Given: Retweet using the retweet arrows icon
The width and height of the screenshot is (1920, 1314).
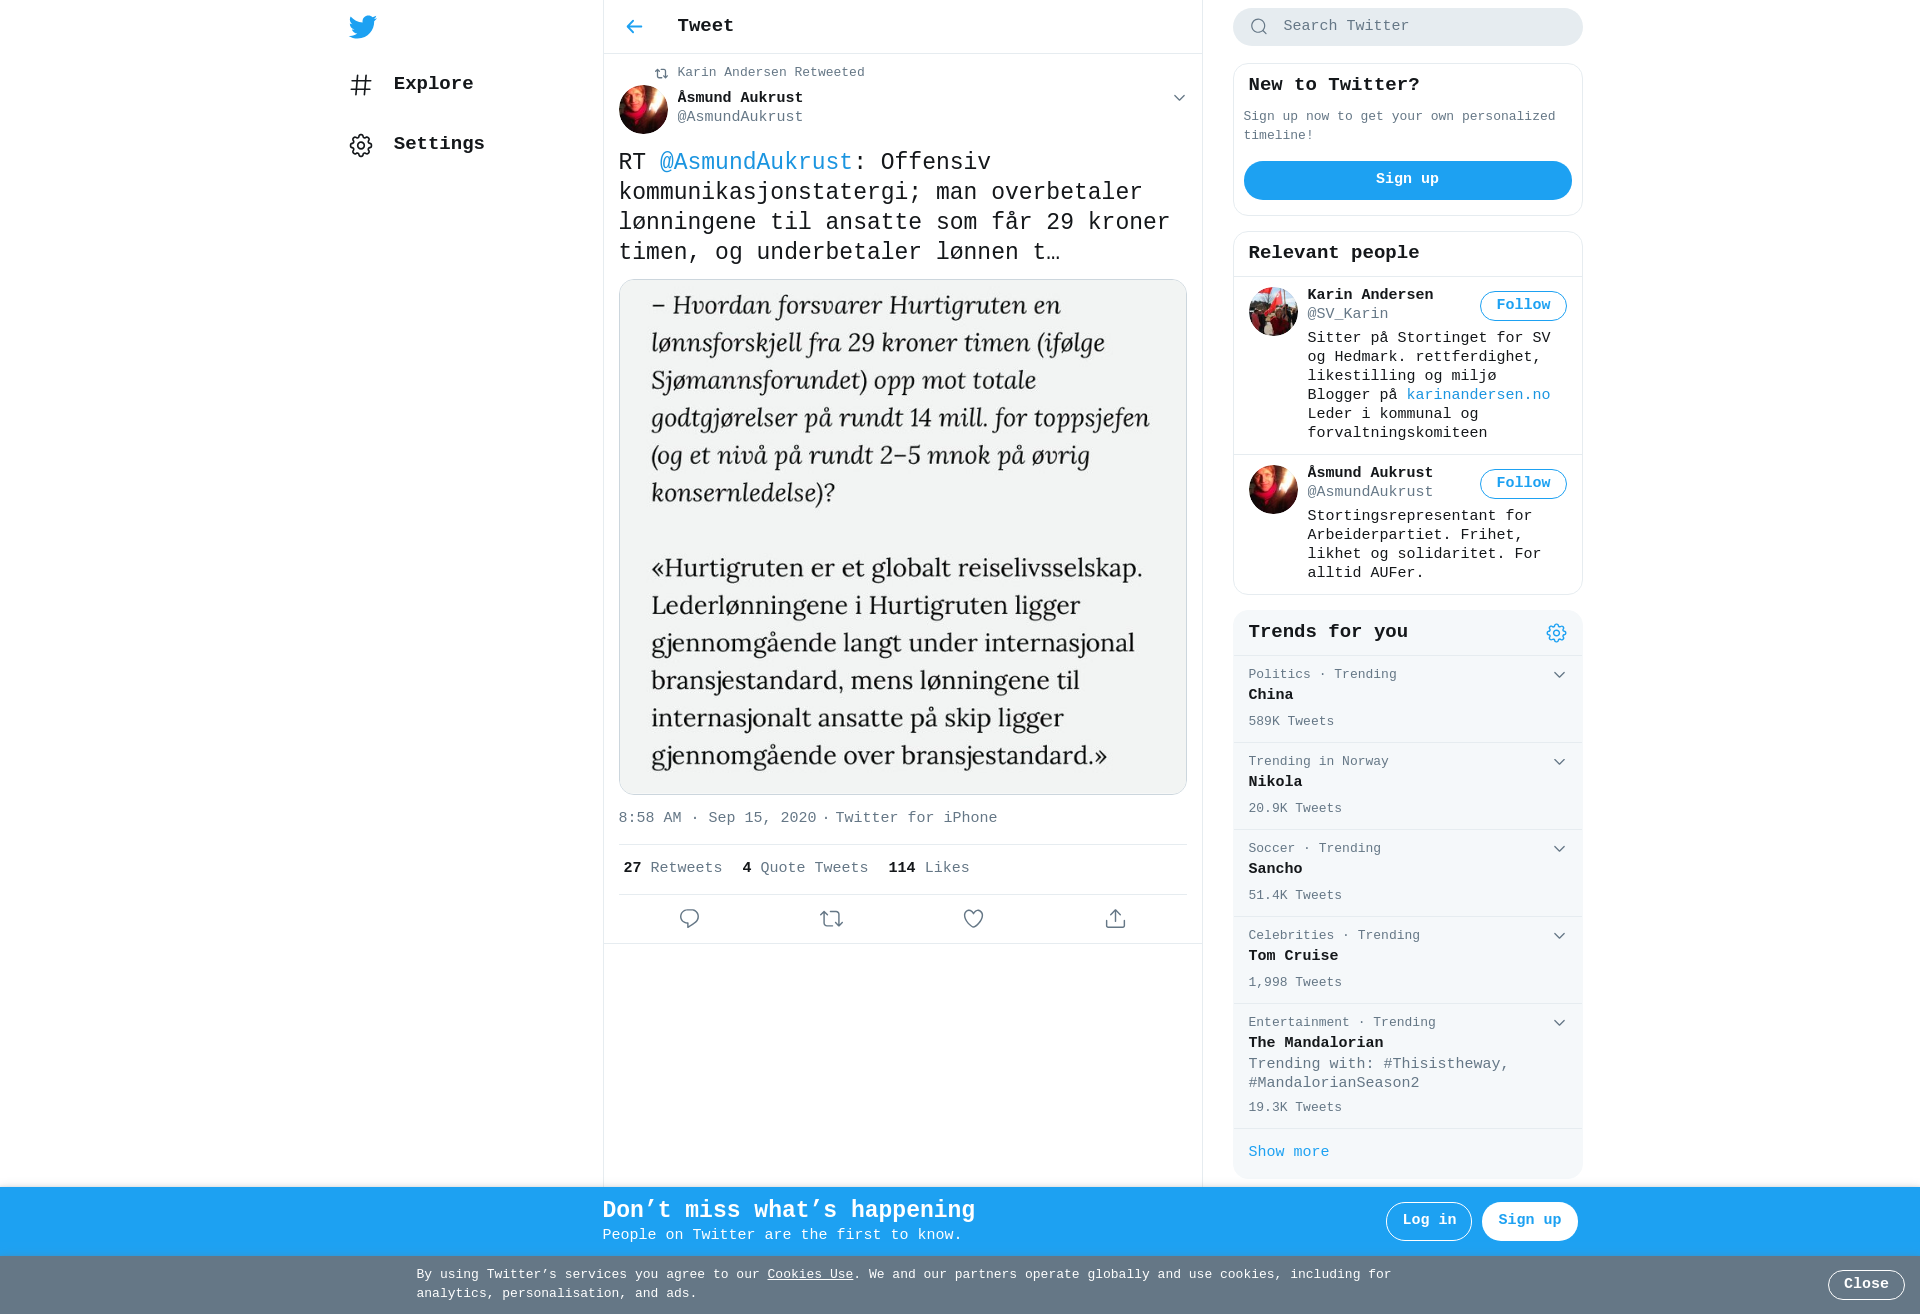Looking at the screenshot, I should click(x=831, y=918).
